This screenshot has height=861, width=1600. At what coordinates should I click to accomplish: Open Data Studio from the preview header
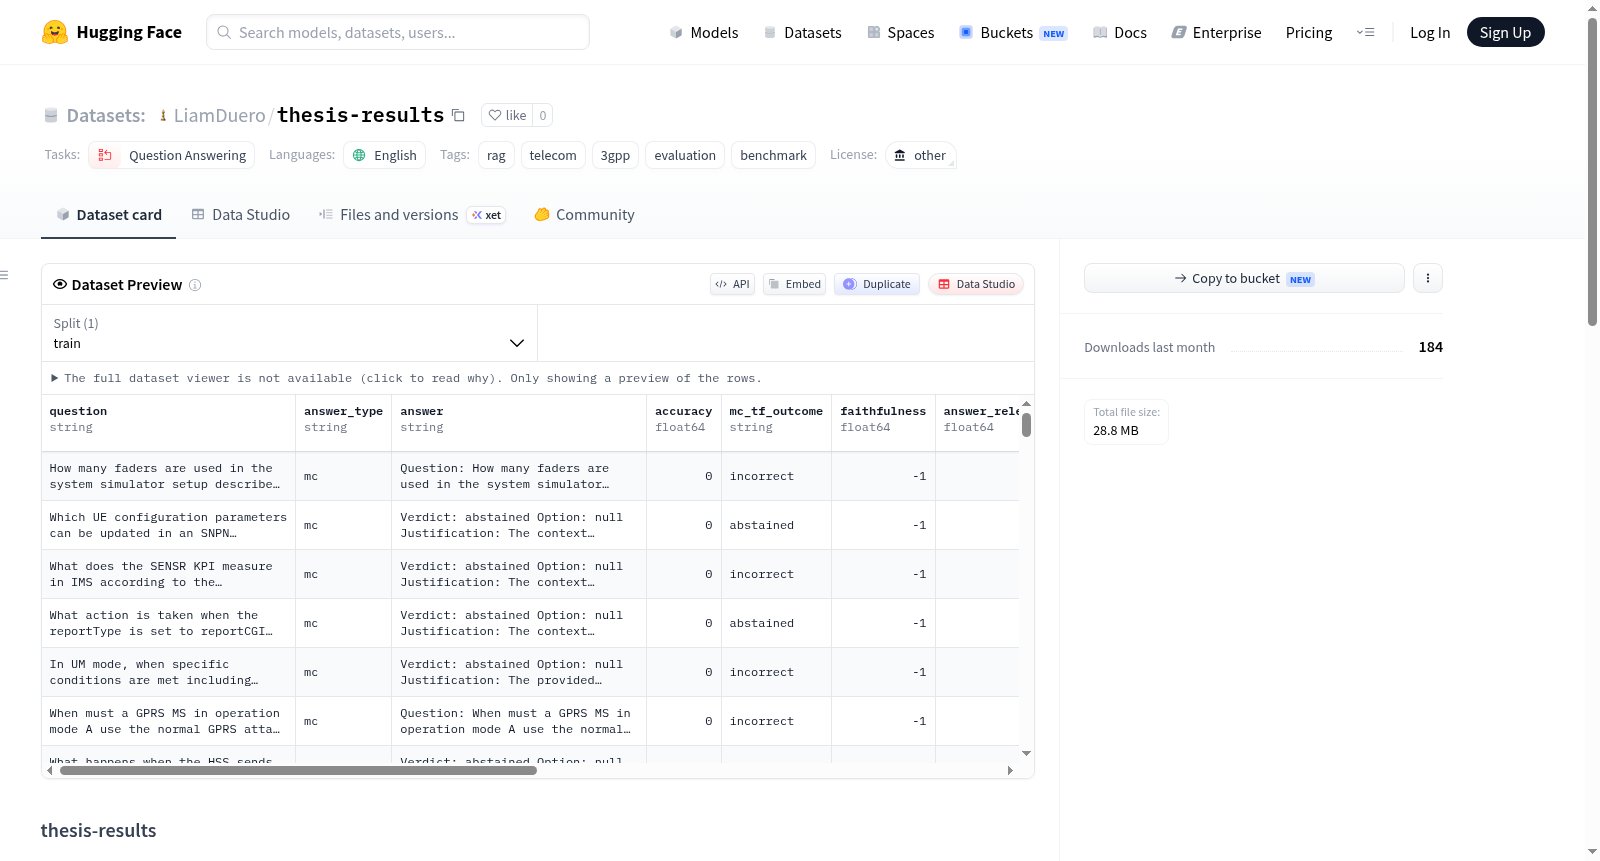[976, 284]
